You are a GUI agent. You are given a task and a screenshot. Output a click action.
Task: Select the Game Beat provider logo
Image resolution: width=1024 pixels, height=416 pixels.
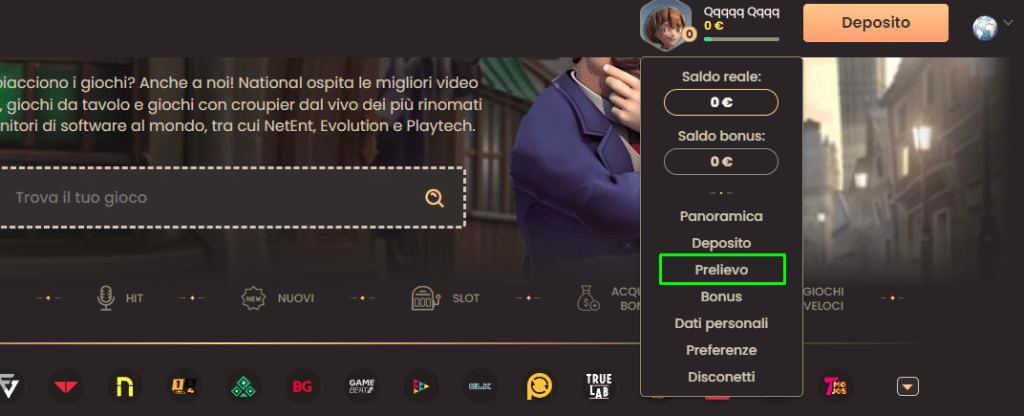pyautogui.click(x=361, y=386)
